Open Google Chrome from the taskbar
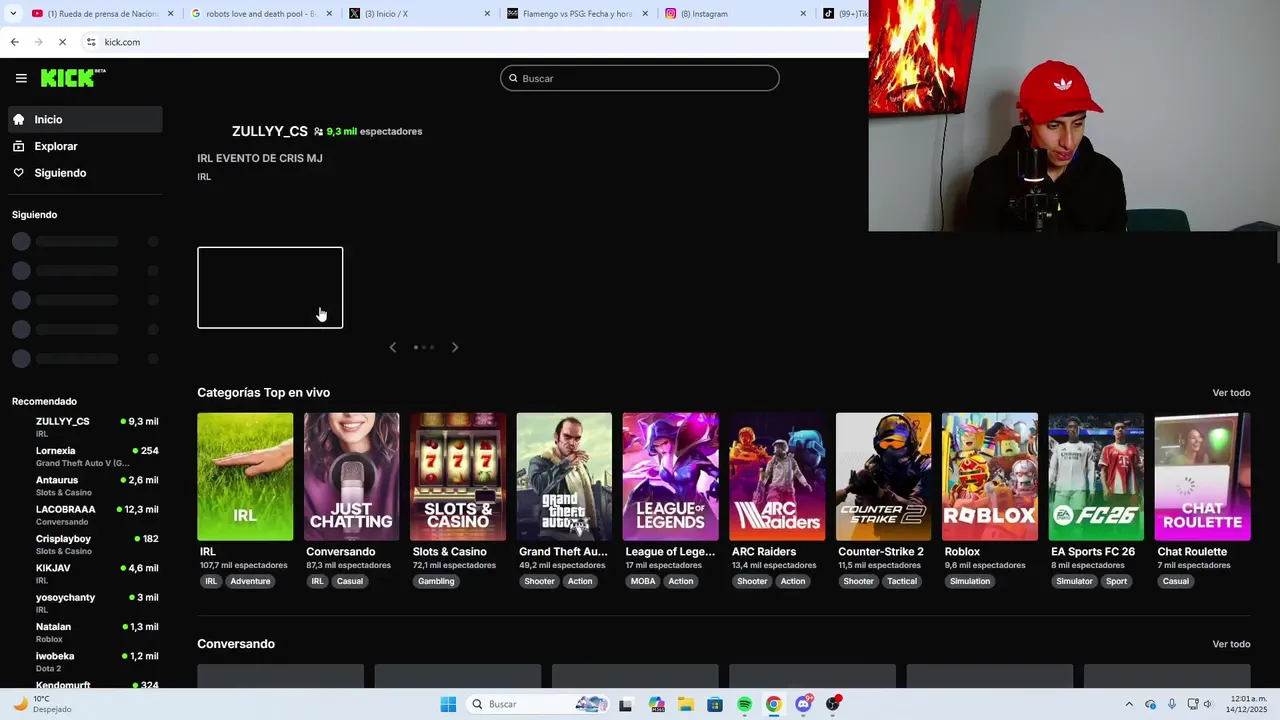This screenshot has width=1280, height=720. pos(773,704)
